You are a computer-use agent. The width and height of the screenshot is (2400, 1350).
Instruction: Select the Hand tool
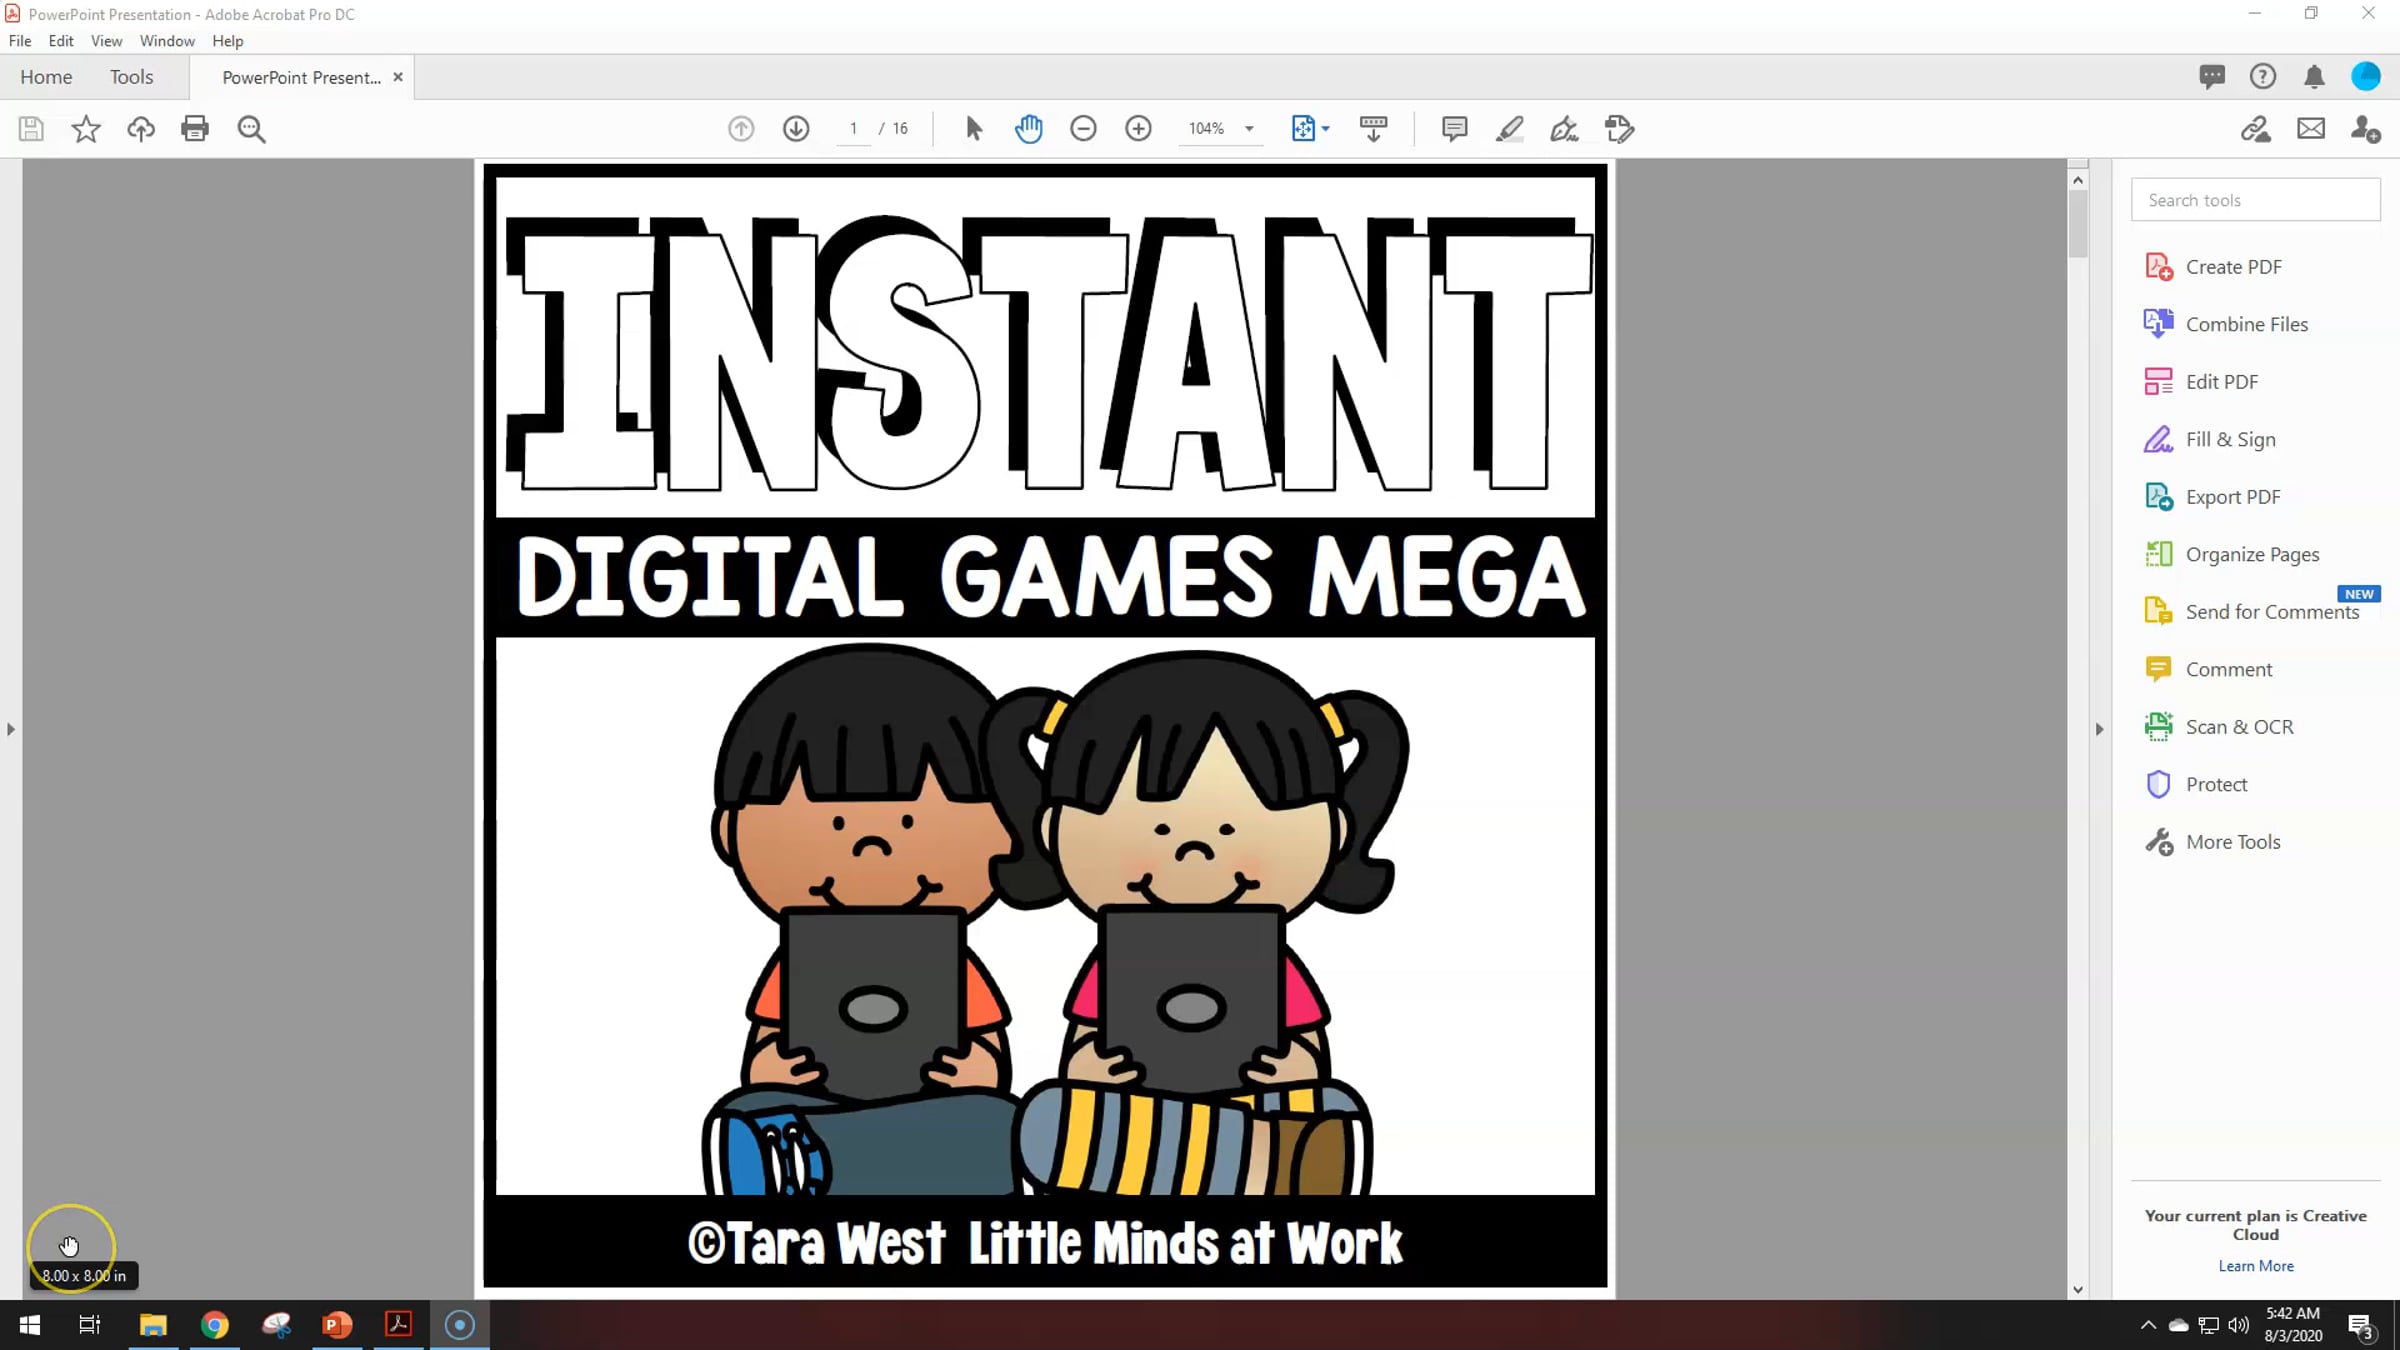point(1029,129)
